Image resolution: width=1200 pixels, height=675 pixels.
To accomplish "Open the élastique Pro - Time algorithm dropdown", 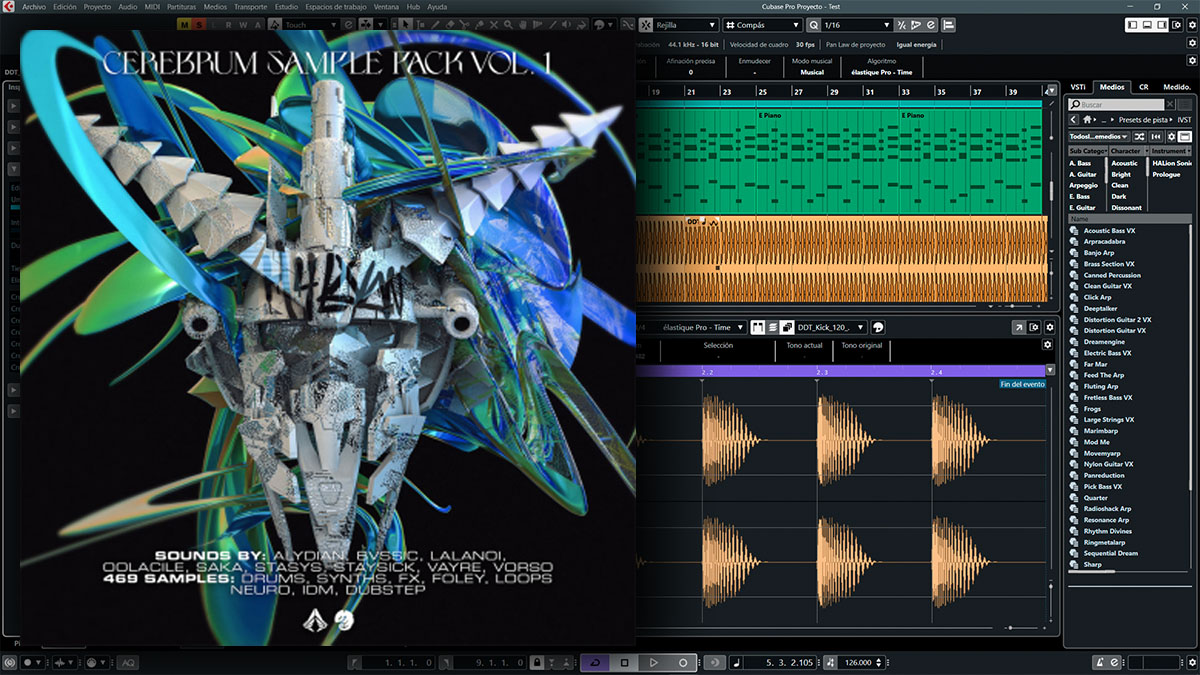I will tap(704, 327).
